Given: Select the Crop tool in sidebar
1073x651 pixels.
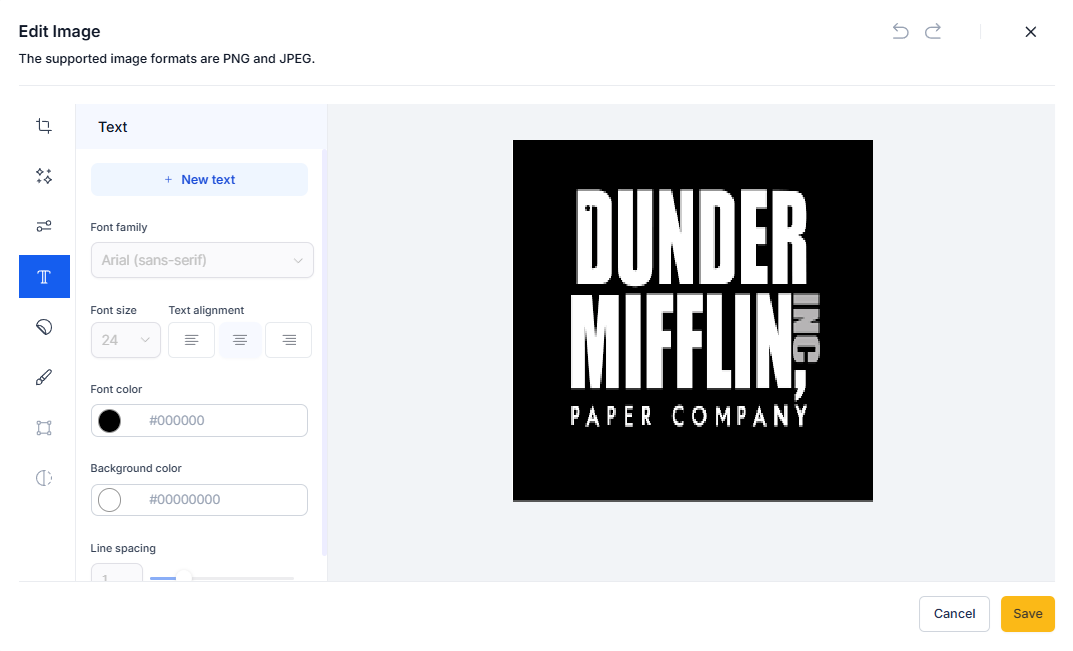Looking at the screenshot, I should pyautogui.click(x=44, y=126).
